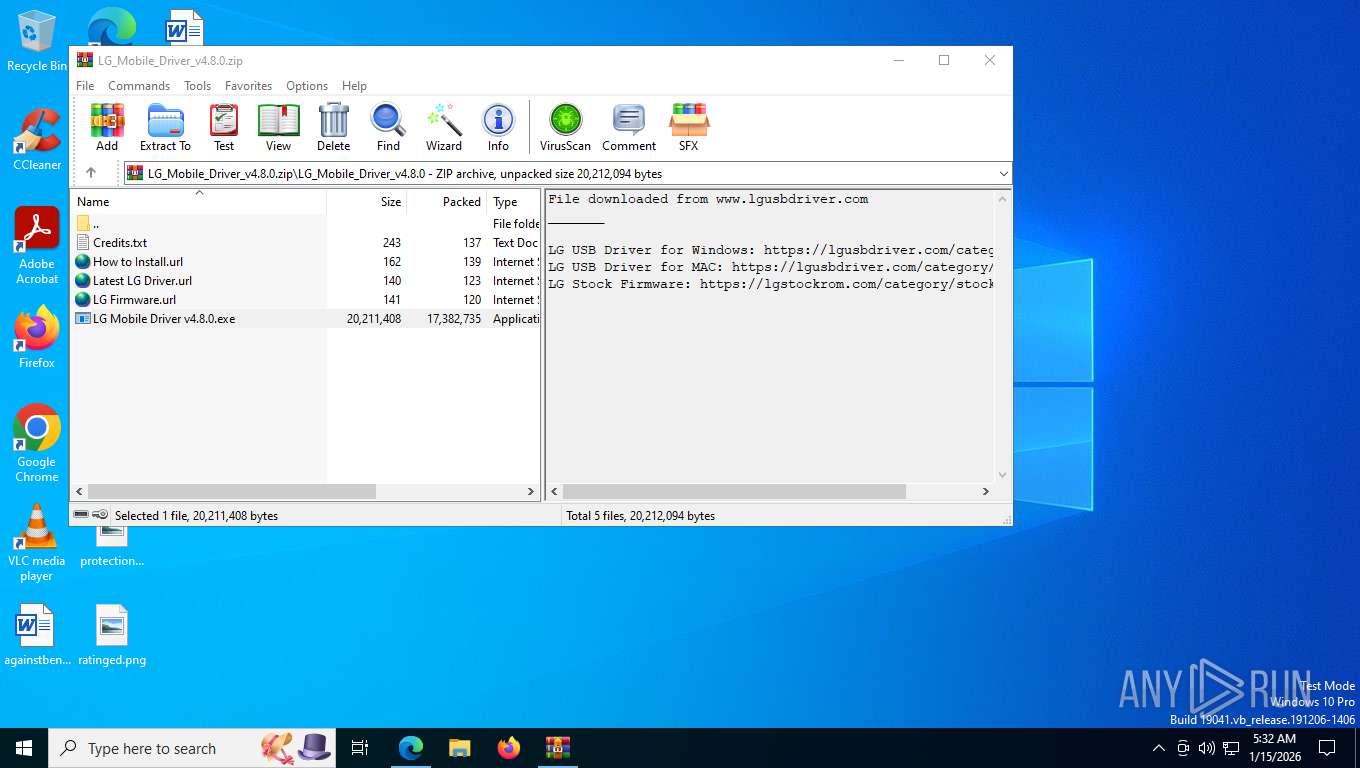Show hidden system tray icons
Image resolution: width=1360 pixels, height=768 pixels.
[x=1159, y=748]
